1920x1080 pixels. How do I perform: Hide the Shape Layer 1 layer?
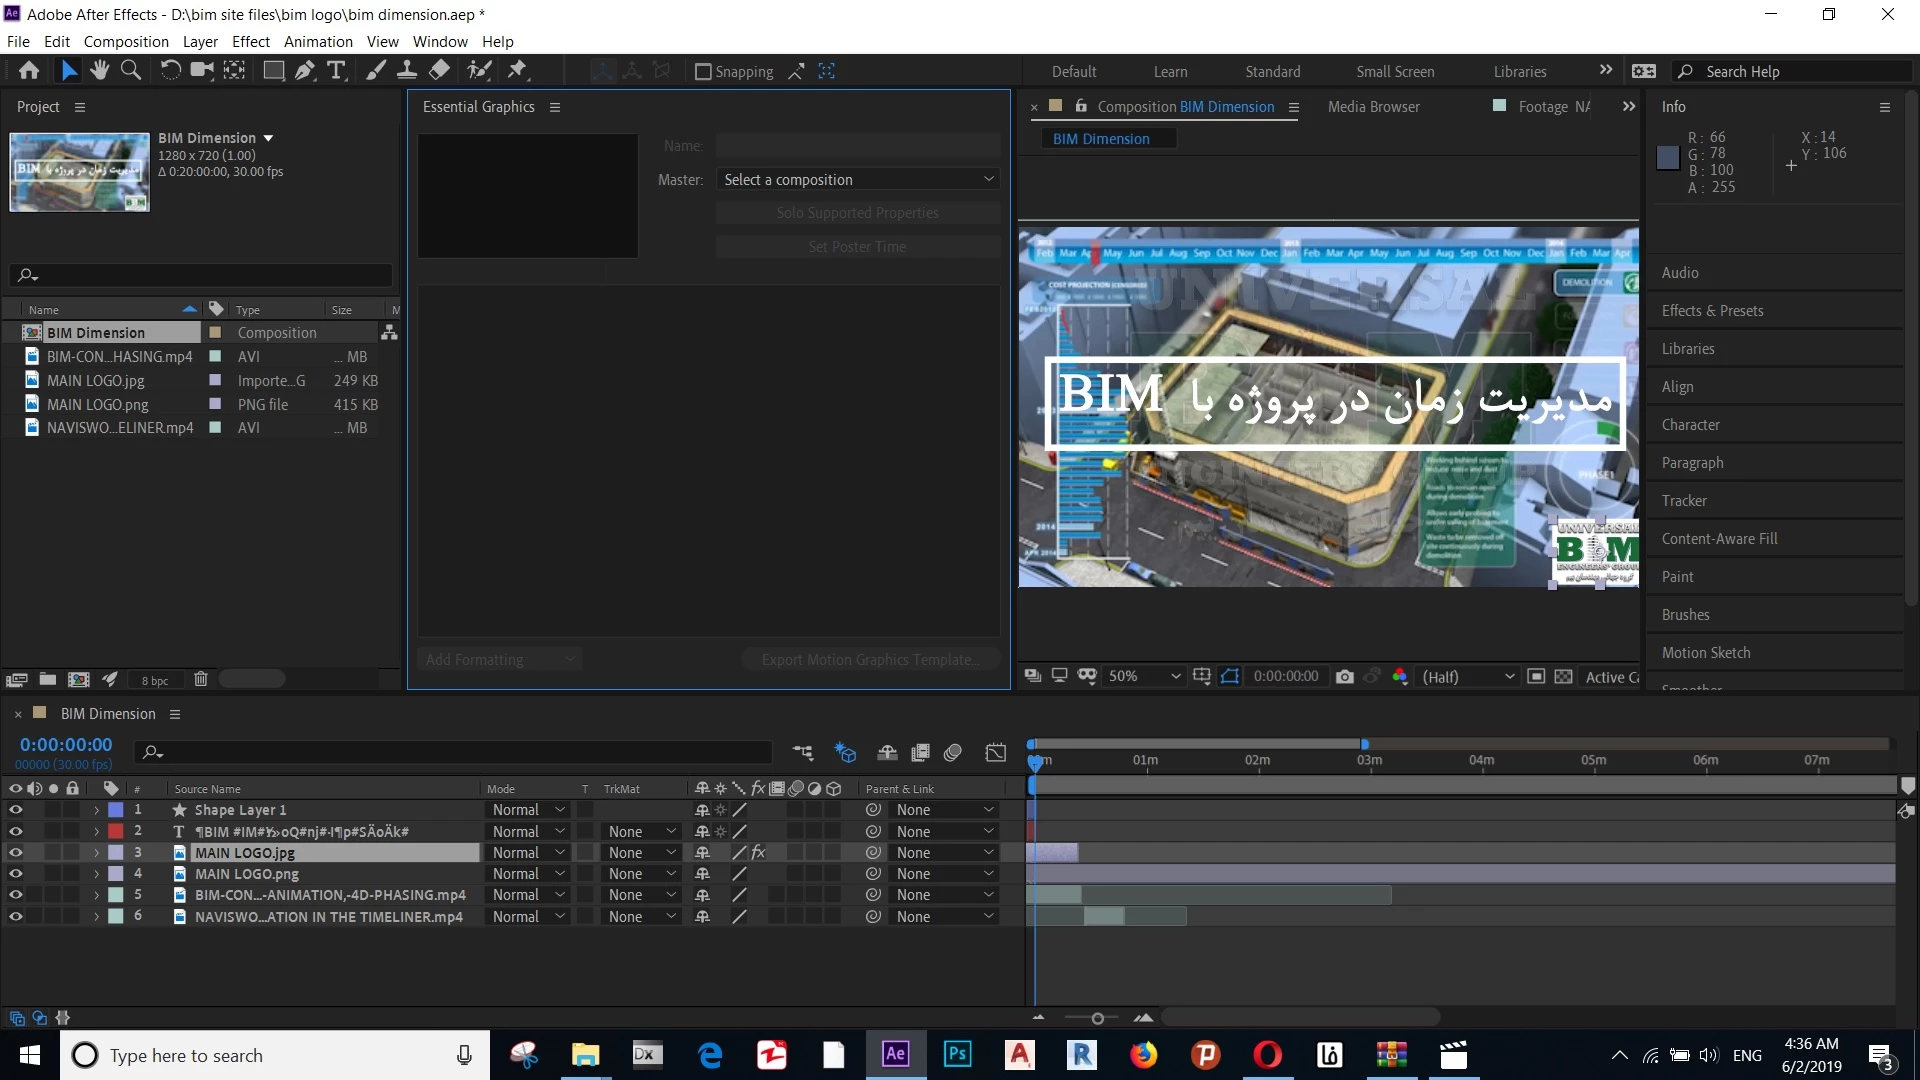coord(15,810)
